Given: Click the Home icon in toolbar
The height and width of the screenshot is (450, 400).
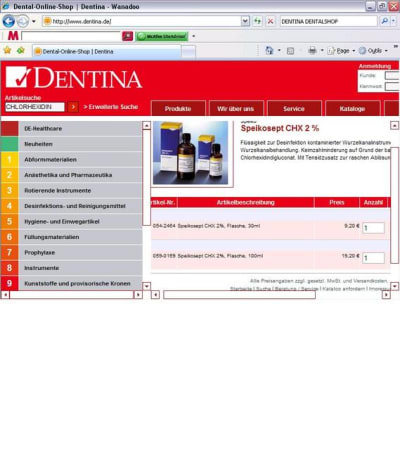Looking at the screenshot, I should pos(269,51).
